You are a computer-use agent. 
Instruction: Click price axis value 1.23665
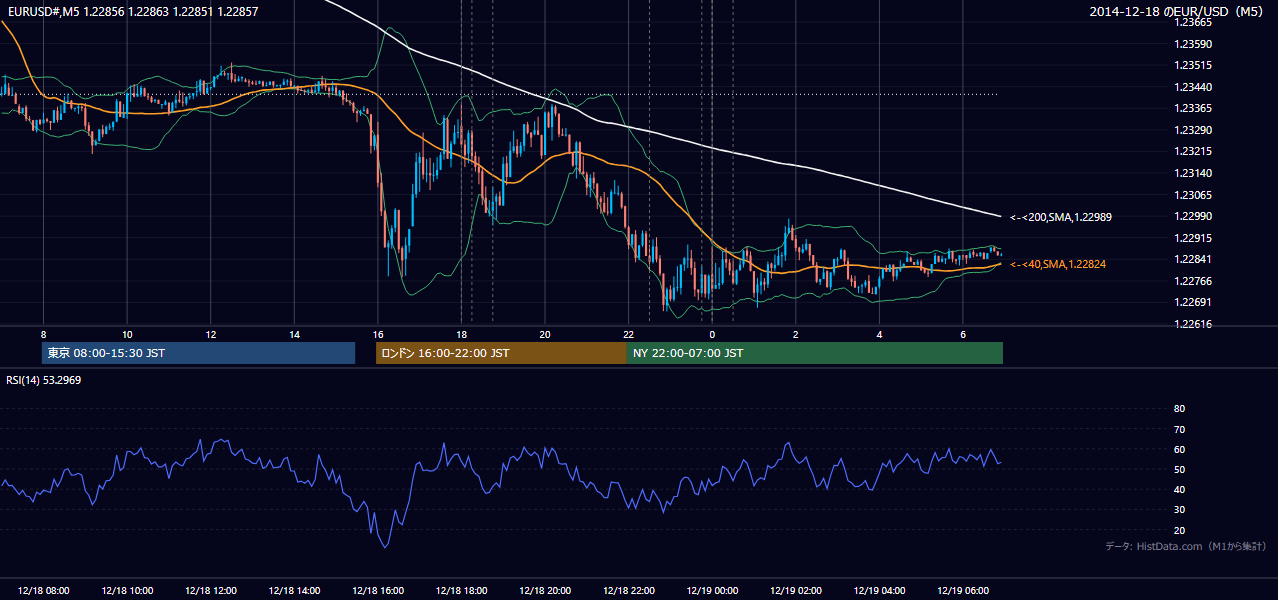tap(1193, 22)
